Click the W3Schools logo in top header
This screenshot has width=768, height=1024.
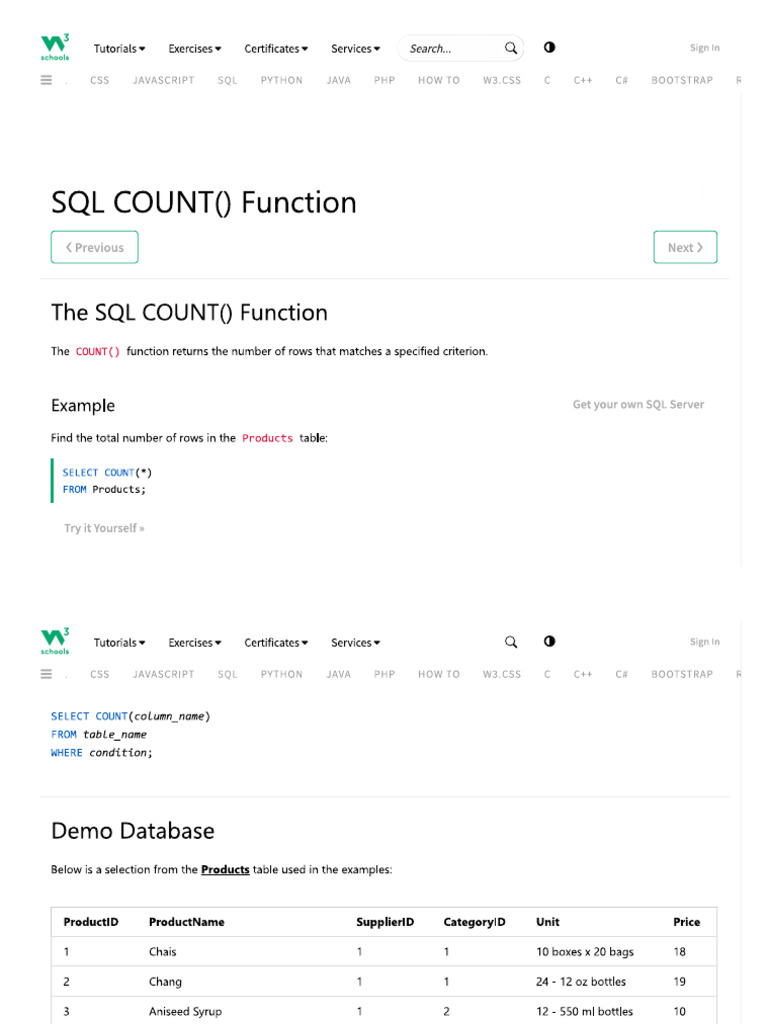(x=55, y=47)
